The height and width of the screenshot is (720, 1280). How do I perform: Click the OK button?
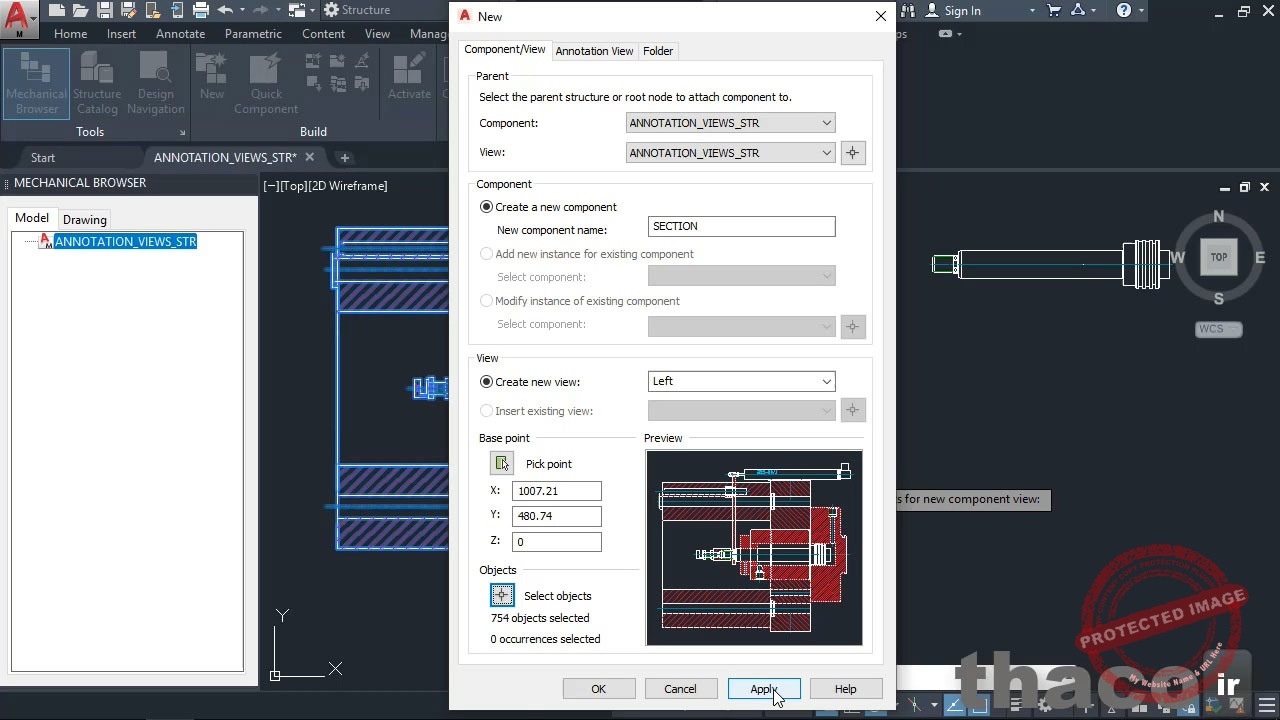598,689
